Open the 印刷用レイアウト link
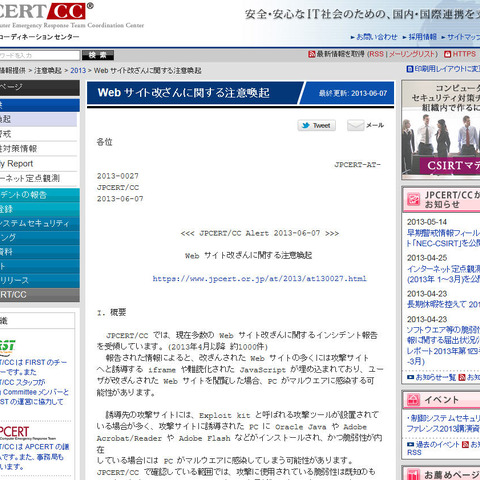The width and height of the screenshot is (480, 480). (x=447, y=69)
